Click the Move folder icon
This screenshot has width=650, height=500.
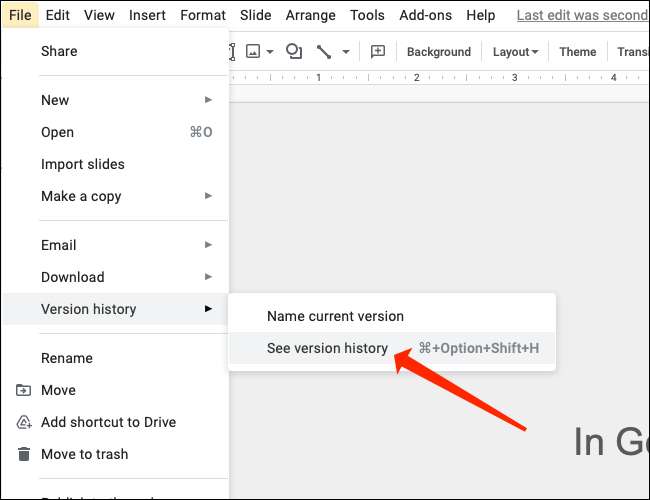click(x=23, y=390)
